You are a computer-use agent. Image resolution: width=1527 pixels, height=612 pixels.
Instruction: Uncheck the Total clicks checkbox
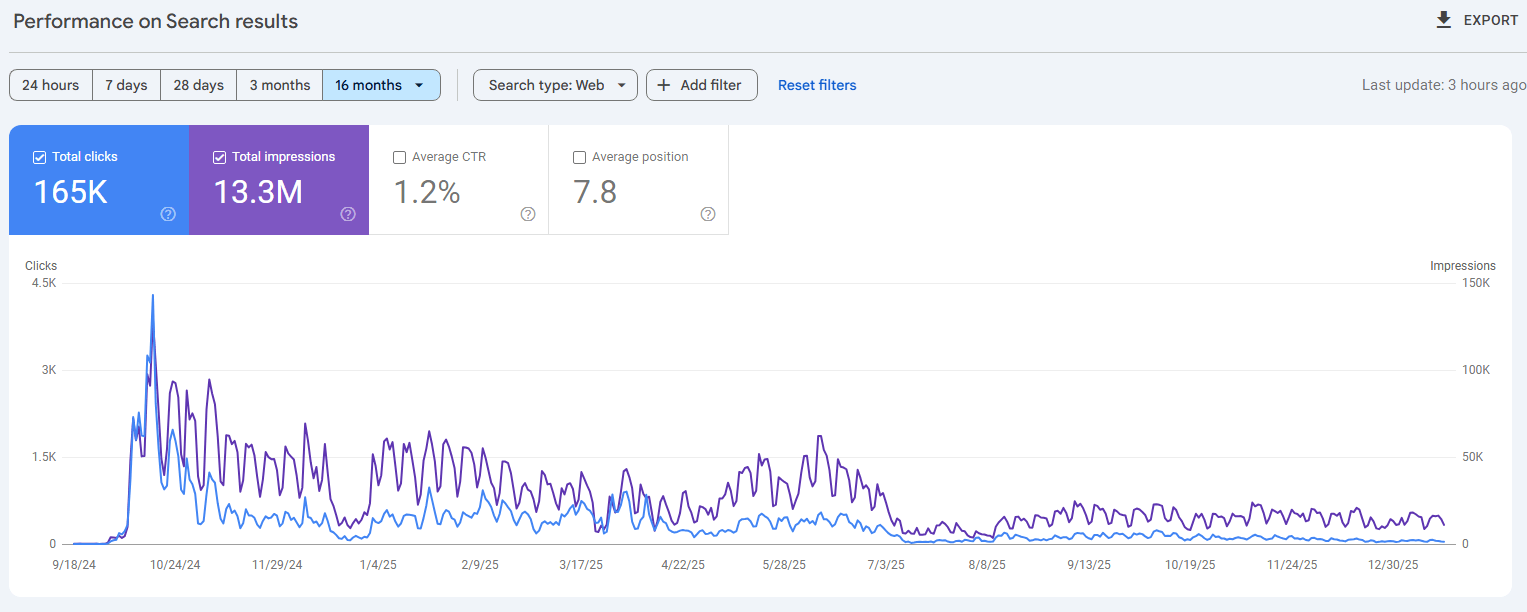tap(40, 157)
